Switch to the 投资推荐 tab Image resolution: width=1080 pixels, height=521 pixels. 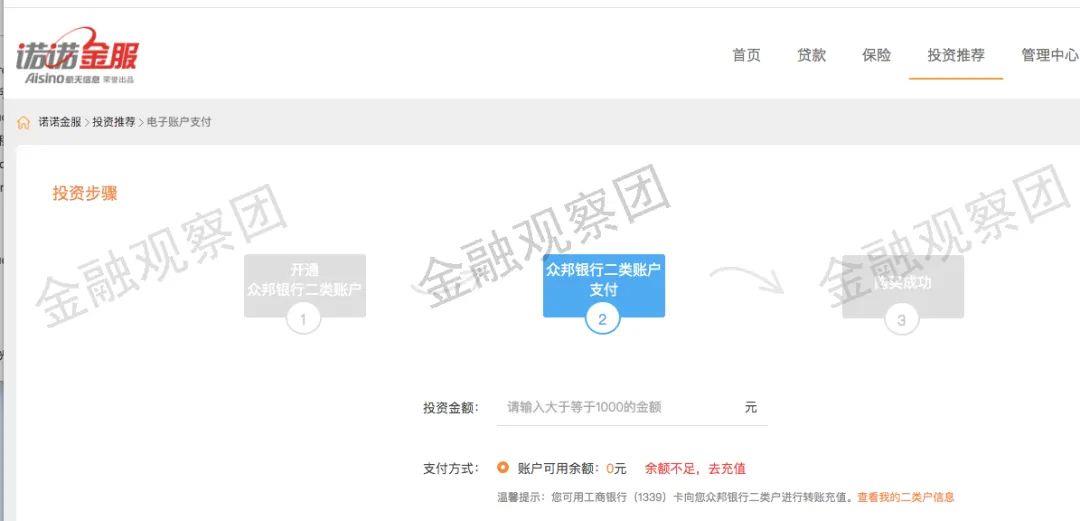click(956, 55)
